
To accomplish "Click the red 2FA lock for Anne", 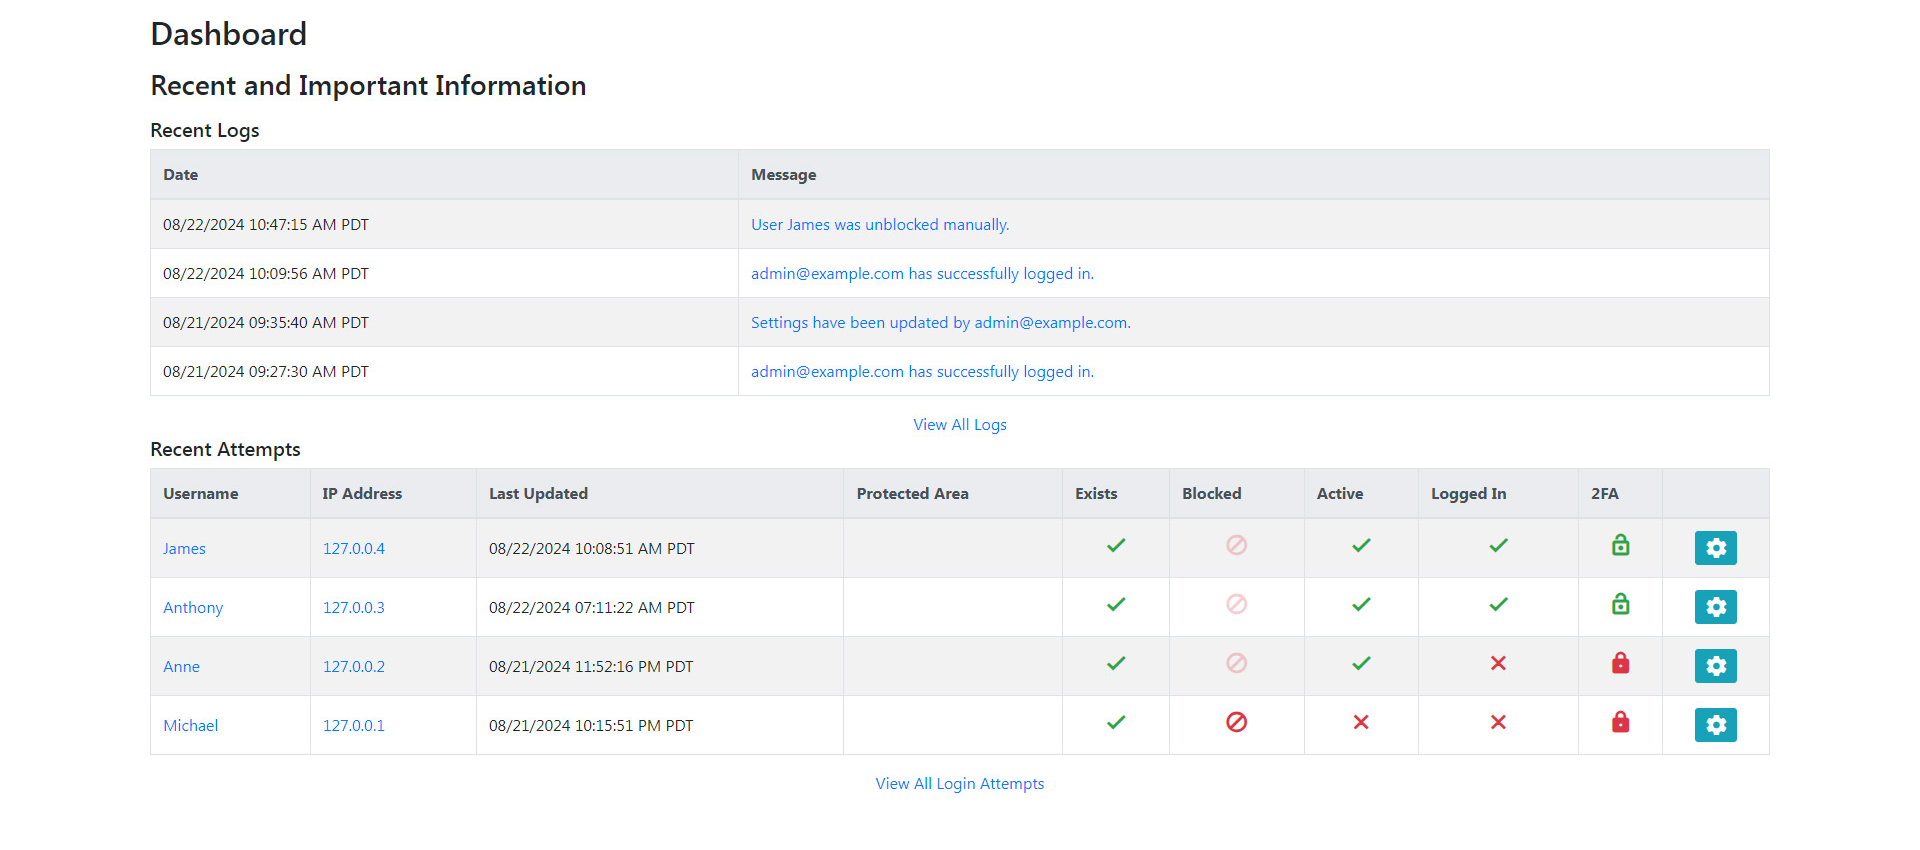I will [x=1620, y=663].
